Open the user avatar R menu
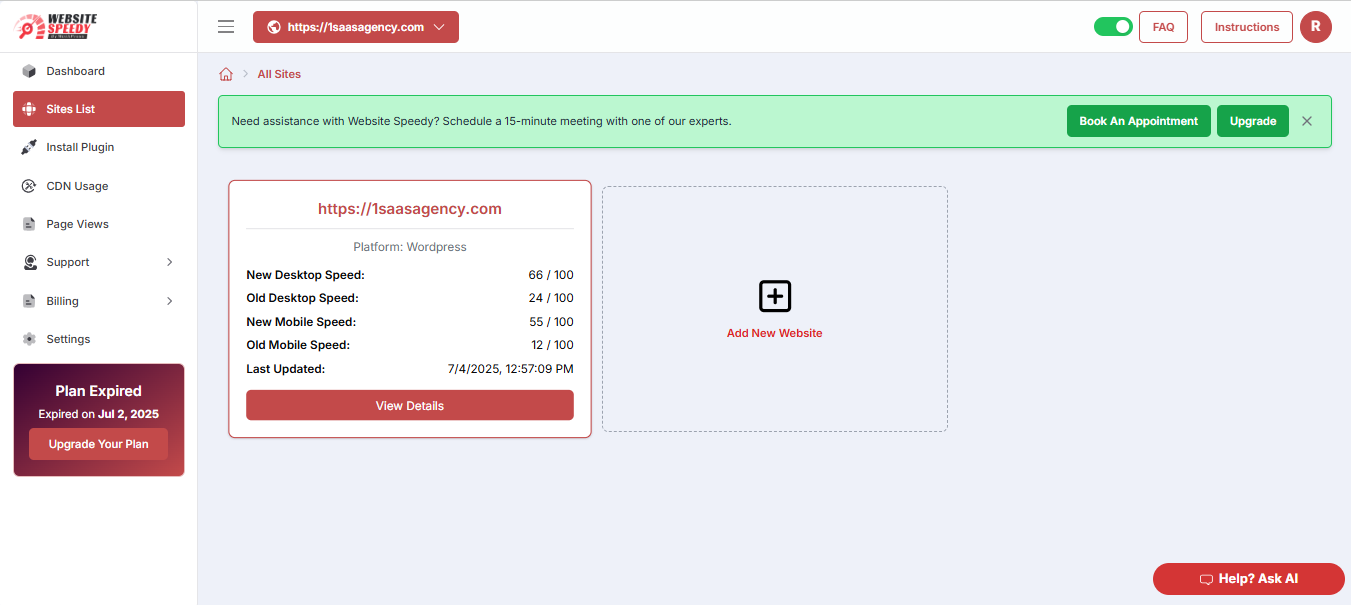The image size is (1351, 605). 1315,27
